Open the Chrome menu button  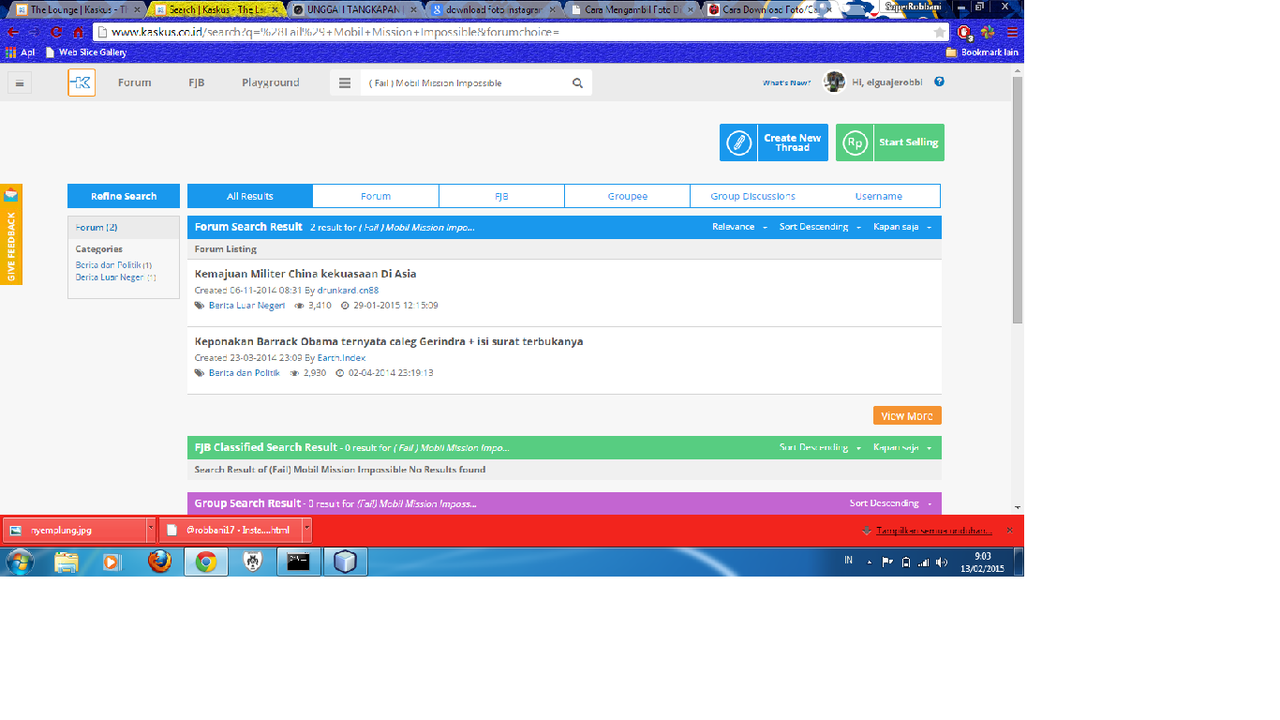coord(1012,32)
